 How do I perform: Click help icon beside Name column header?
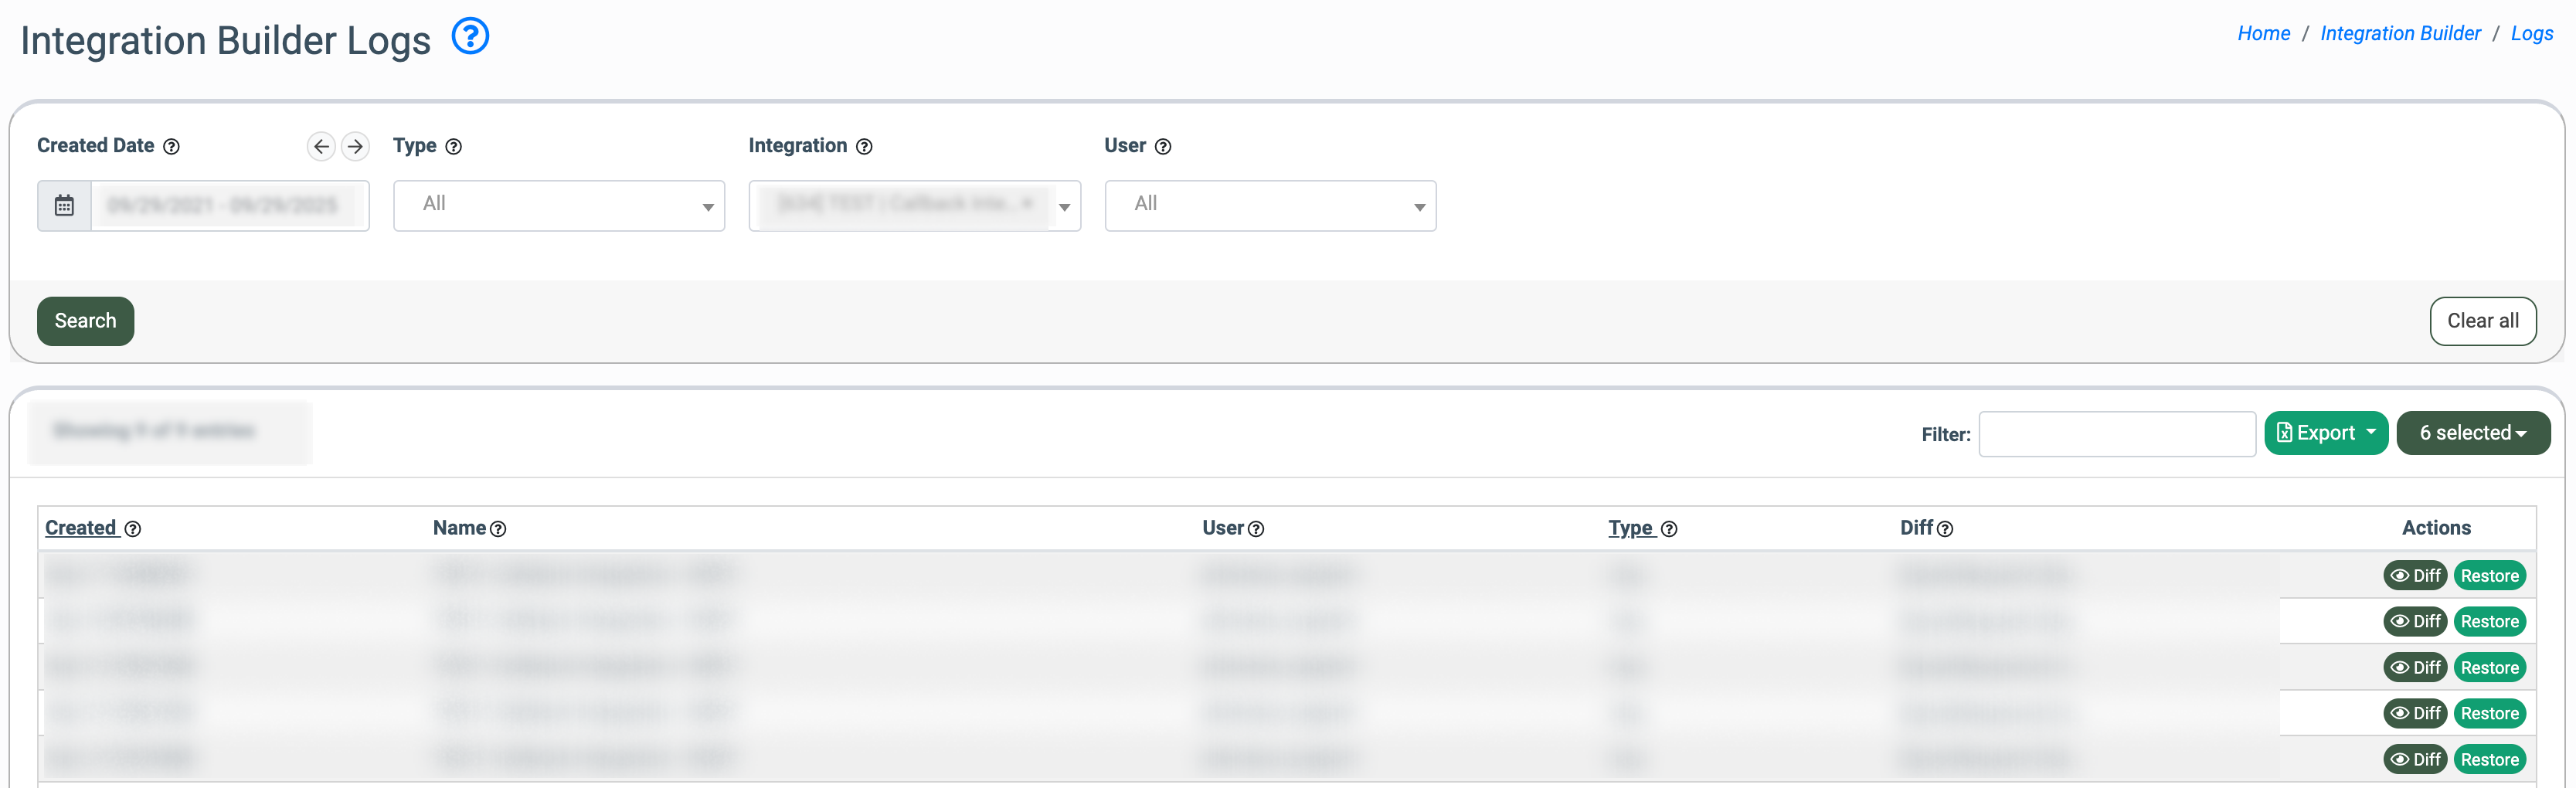click(498, 529)
